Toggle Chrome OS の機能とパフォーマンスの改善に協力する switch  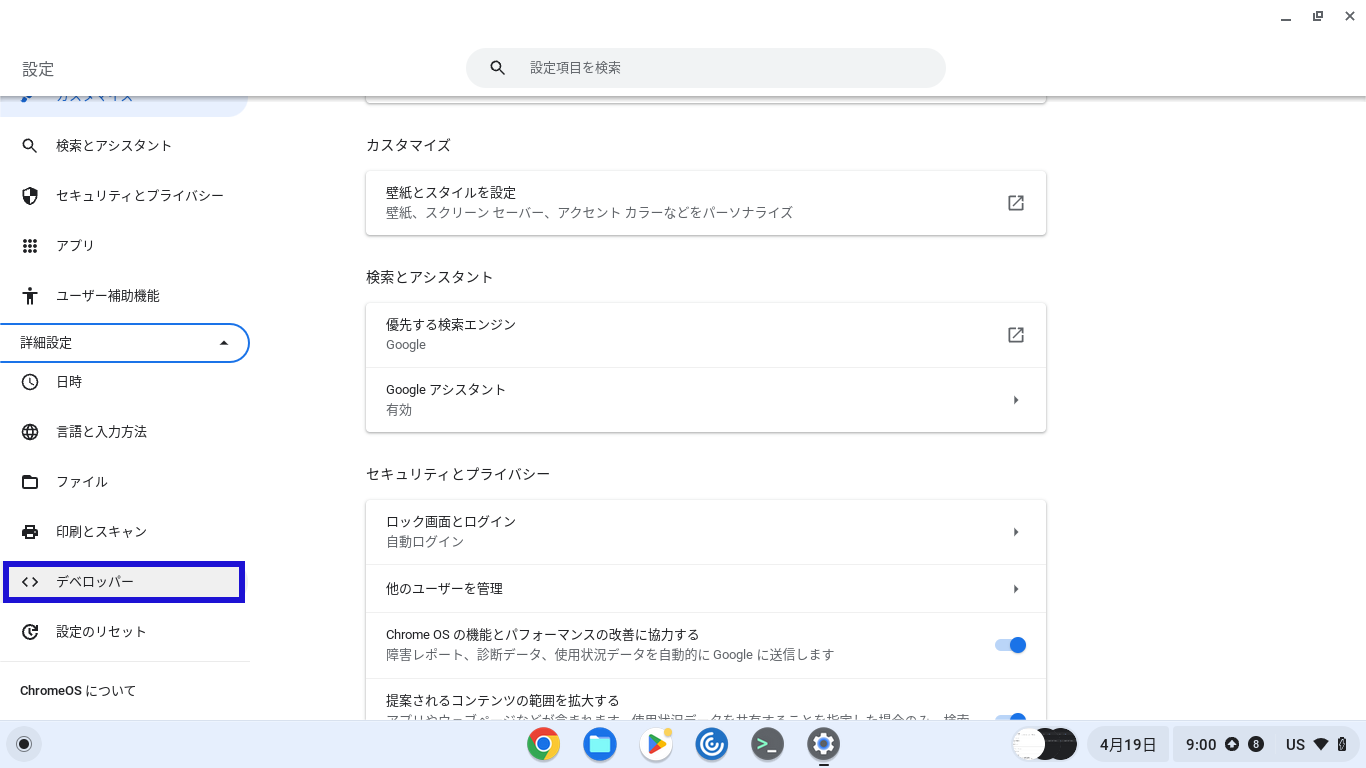coord(1010,645)
